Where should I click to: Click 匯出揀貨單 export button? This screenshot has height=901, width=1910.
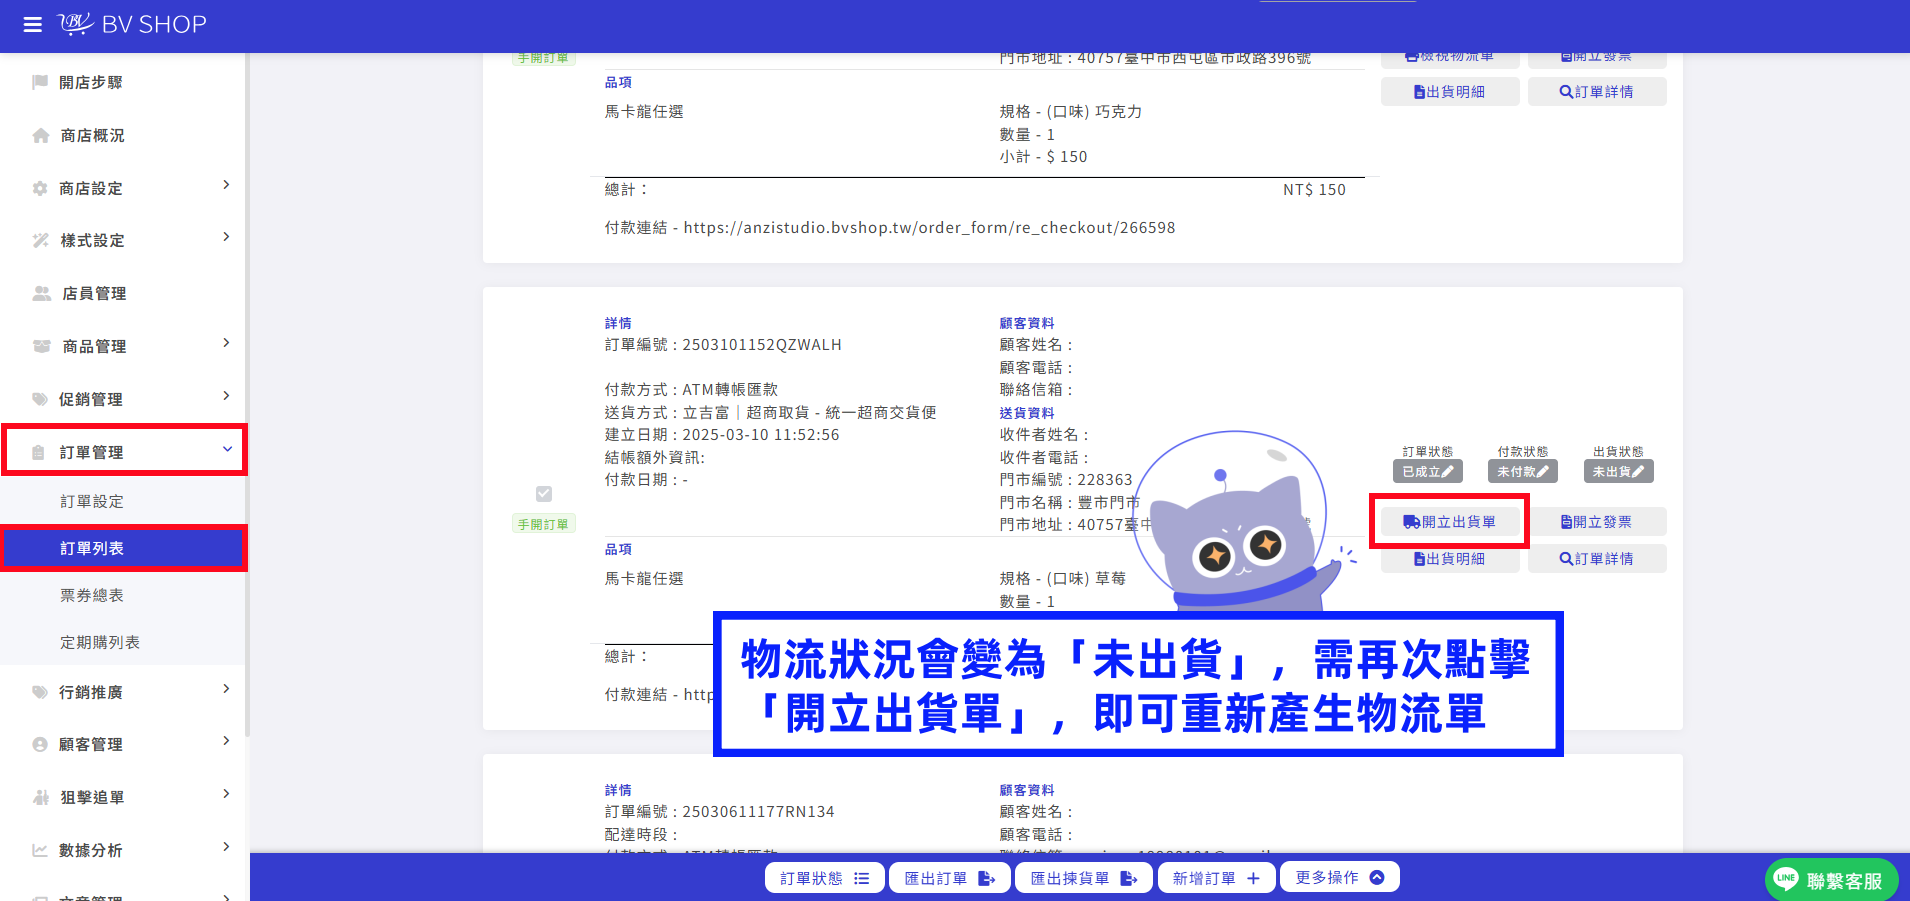[1084, 878]
